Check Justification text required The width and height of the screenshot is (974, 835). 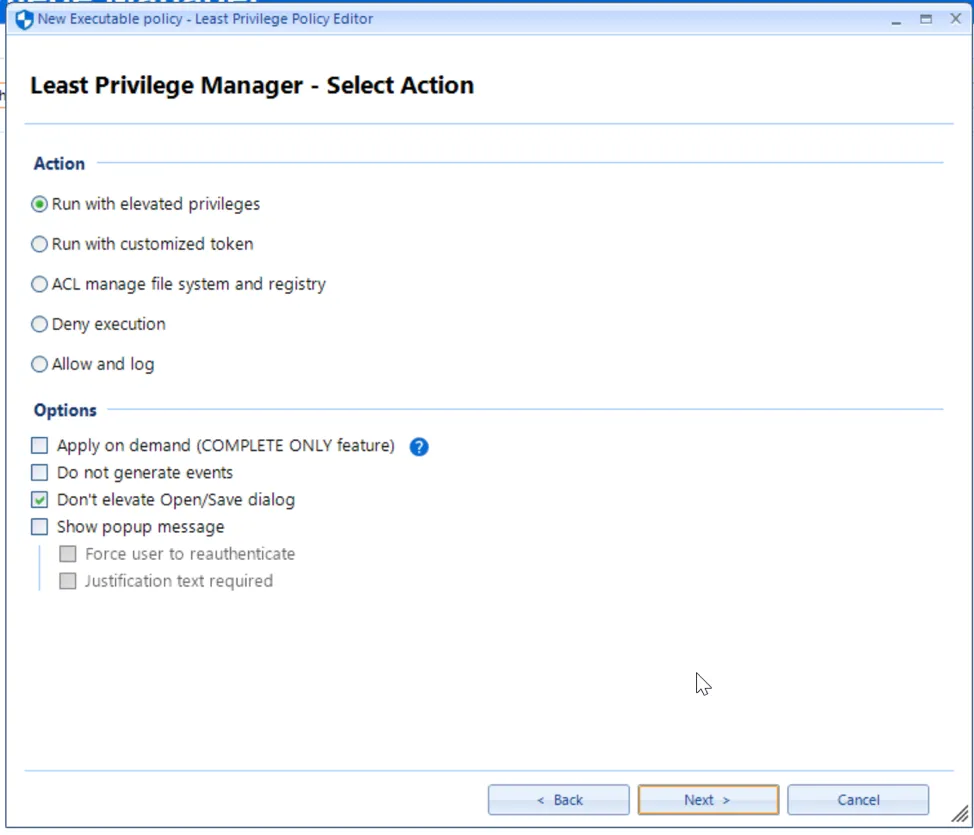68,581
